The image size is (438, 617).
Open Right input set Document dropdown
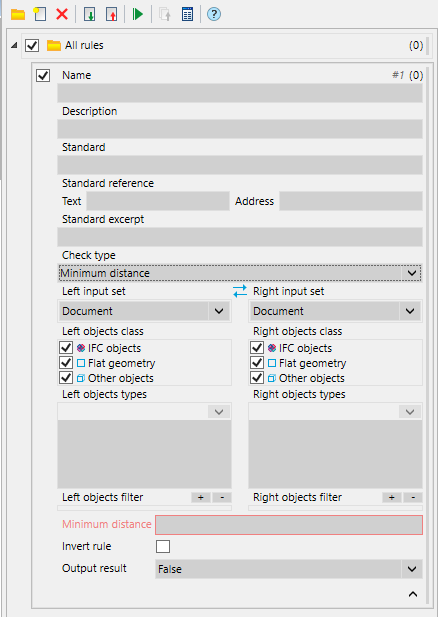335,311
